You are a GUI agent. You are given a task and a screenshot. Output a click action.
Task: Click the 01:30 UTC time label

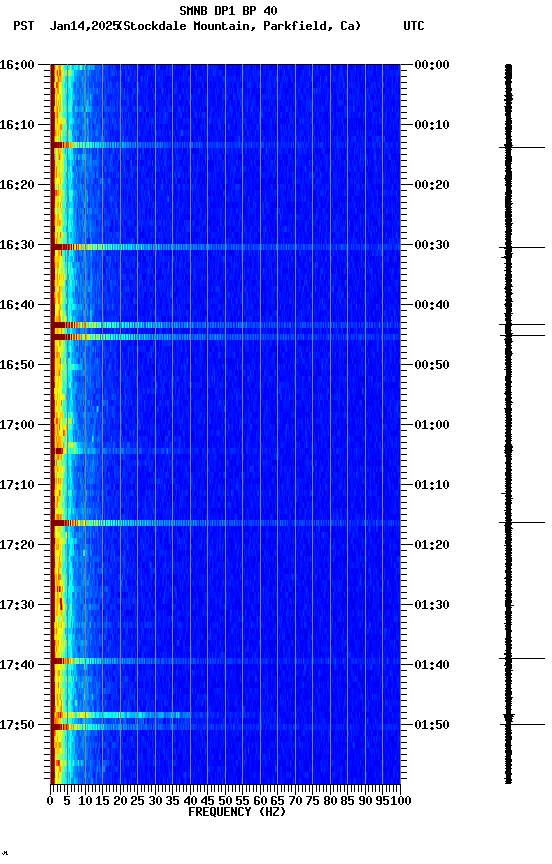point(432,605)
